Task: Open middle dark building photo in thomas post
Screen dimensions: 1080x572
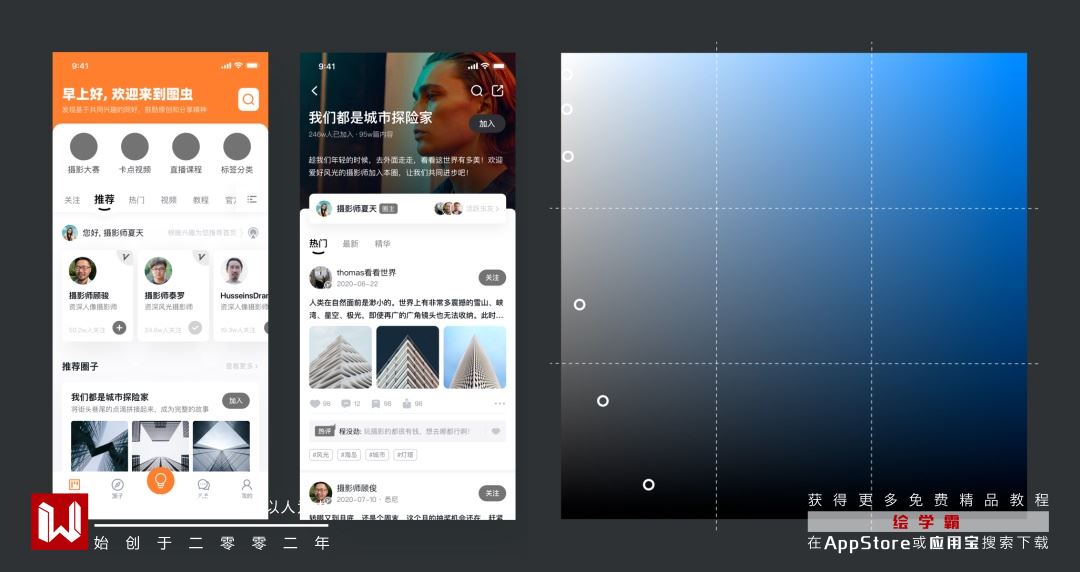Action: click(x=408, y=357)
